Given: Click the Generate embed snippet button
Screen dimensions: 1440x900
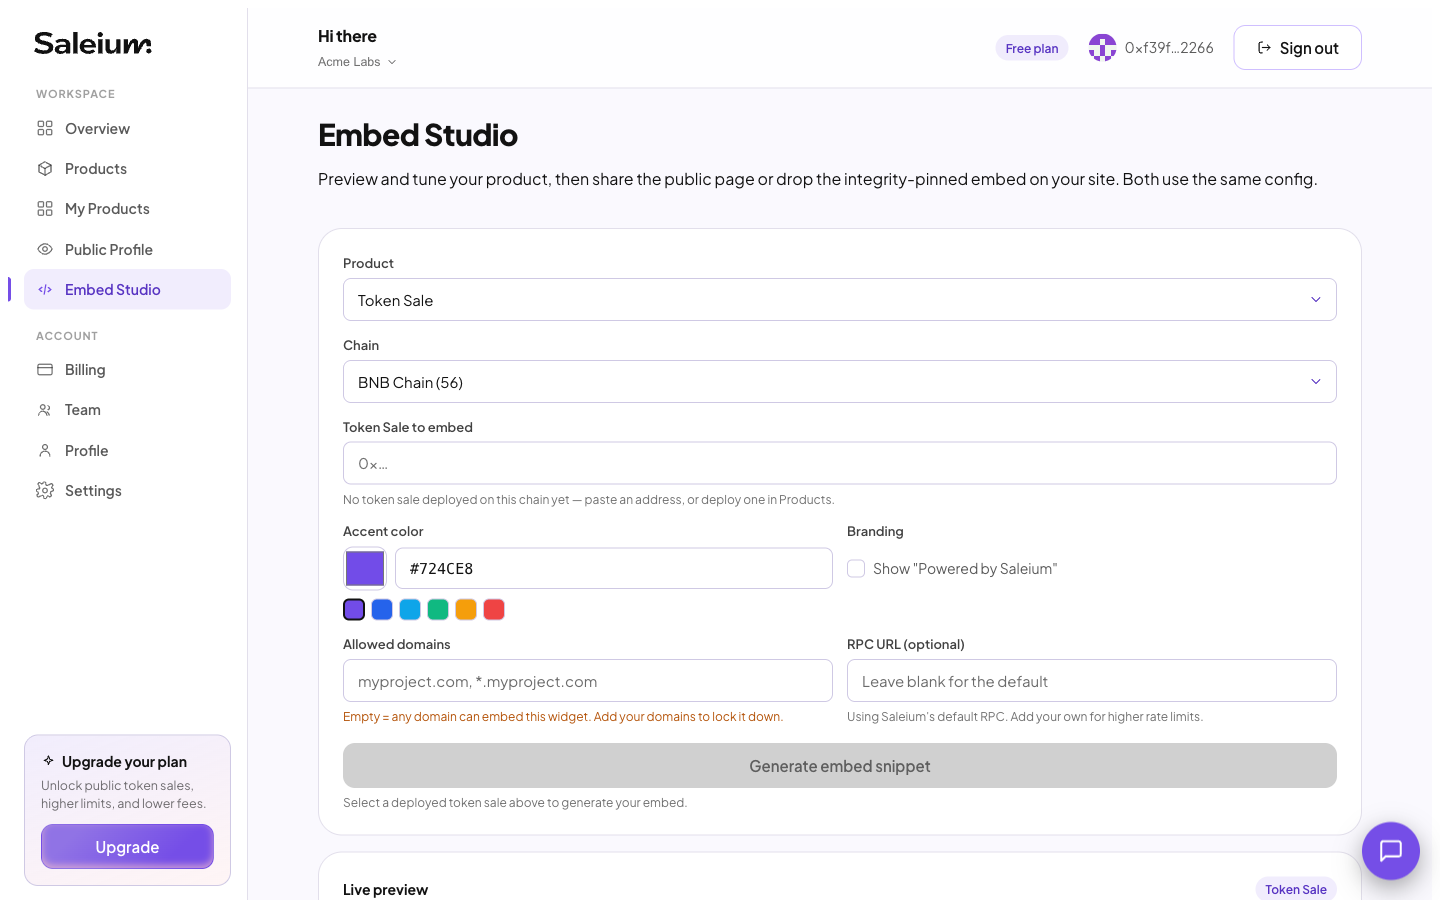Looking at the screenshot, I should [840, 766].
